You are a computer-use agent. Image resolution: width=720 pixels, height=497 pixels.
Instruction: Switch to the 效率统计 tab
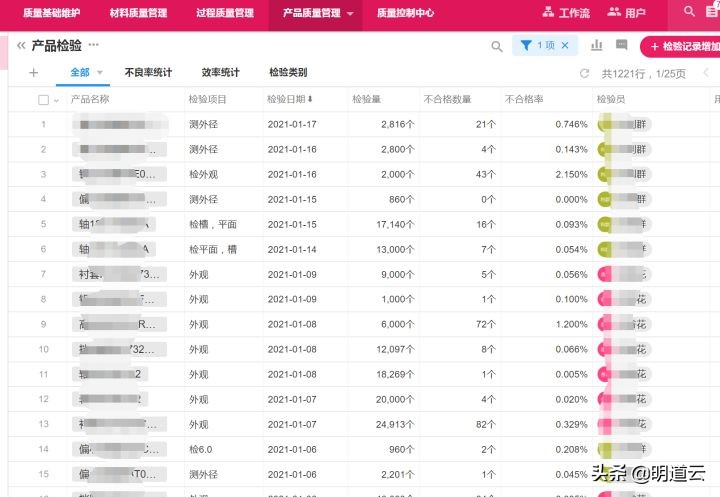click(x=220, y=72)
